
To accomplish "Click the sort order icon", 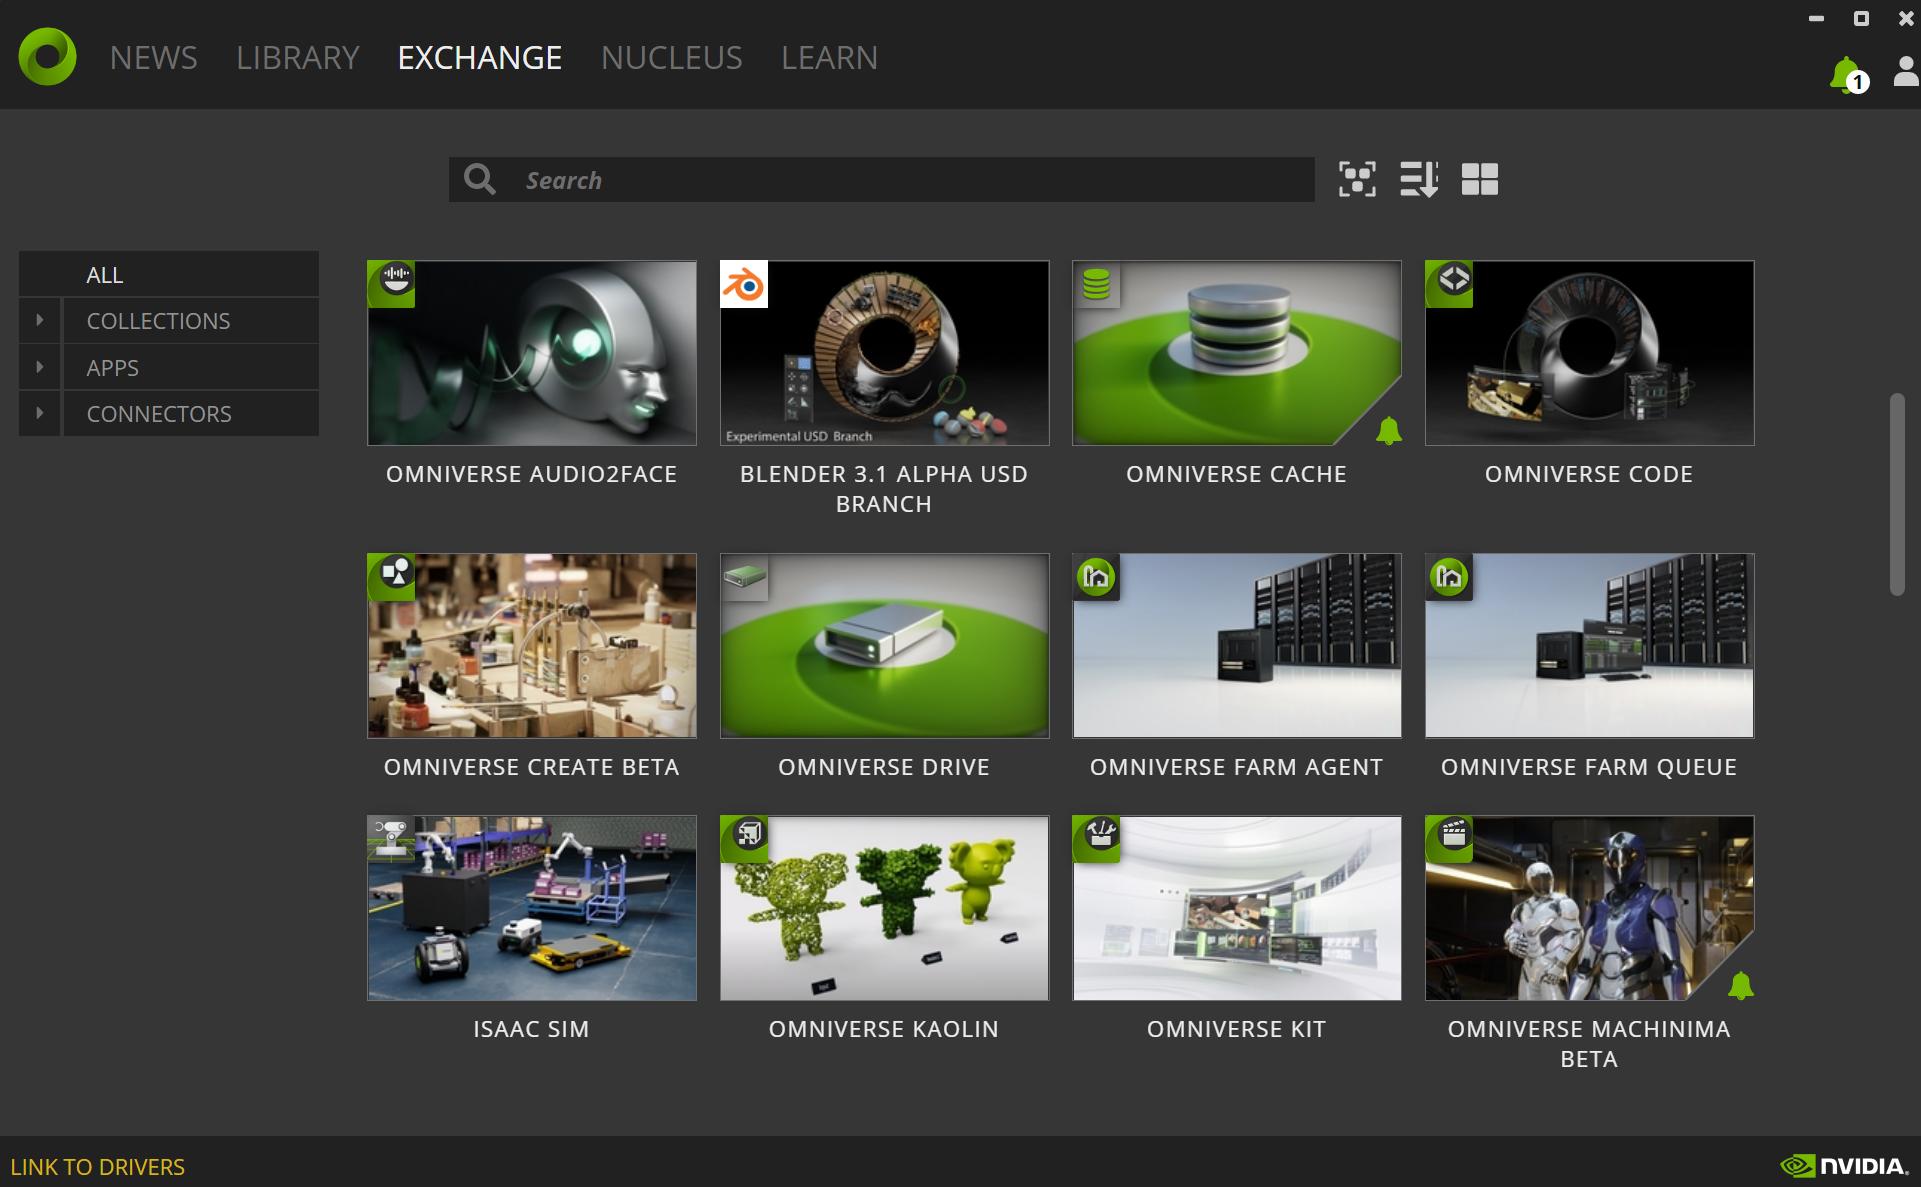I will [1418, 180].
